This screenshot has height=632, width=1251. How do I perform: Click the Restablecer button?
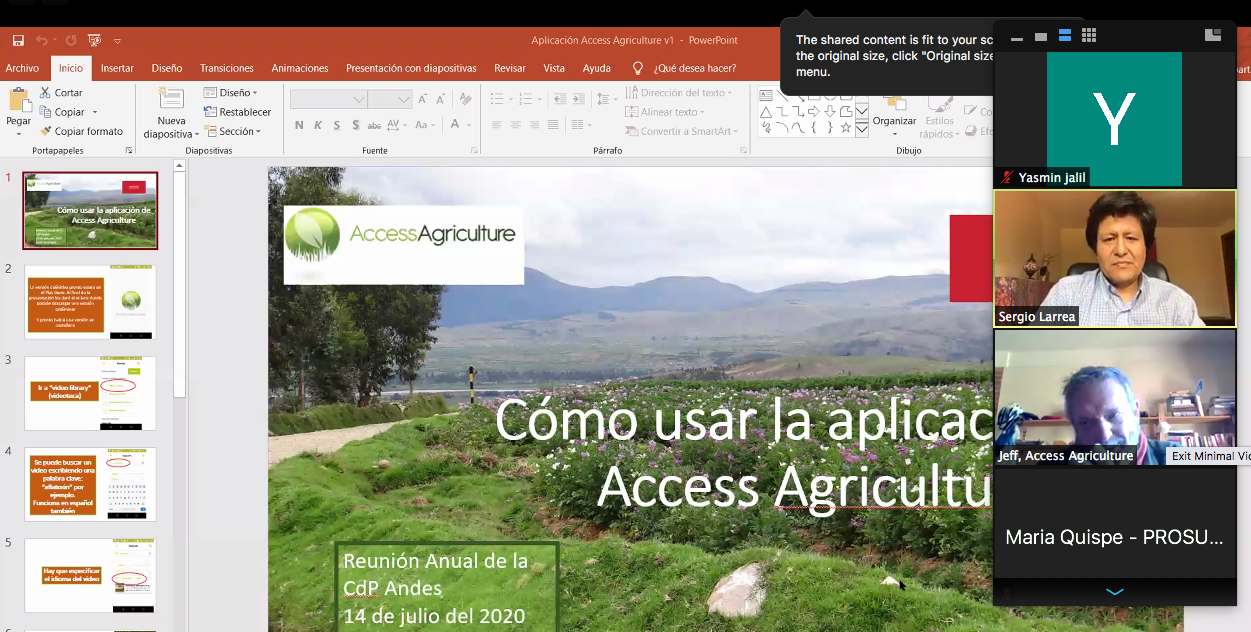point(238,112)
